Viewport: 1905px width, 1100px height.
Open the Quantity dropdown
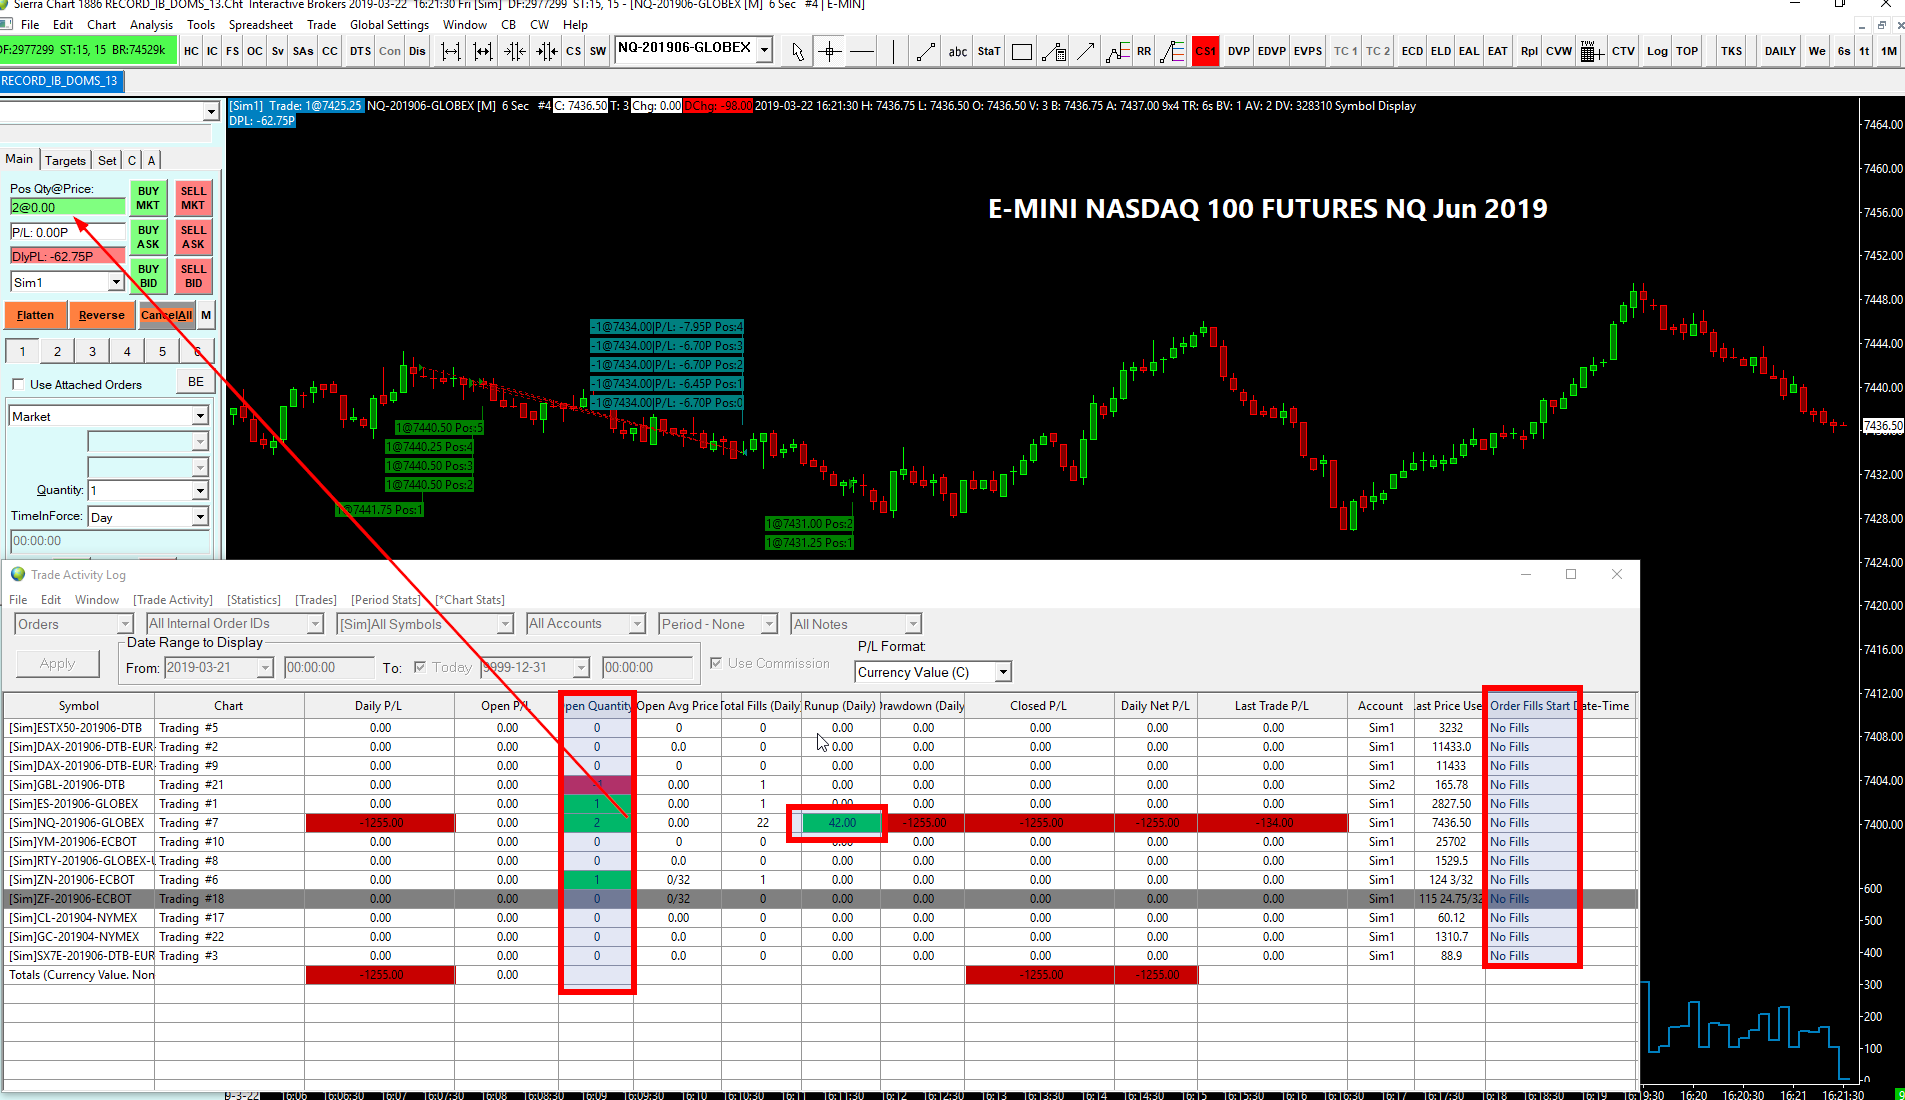pos(200,490)
